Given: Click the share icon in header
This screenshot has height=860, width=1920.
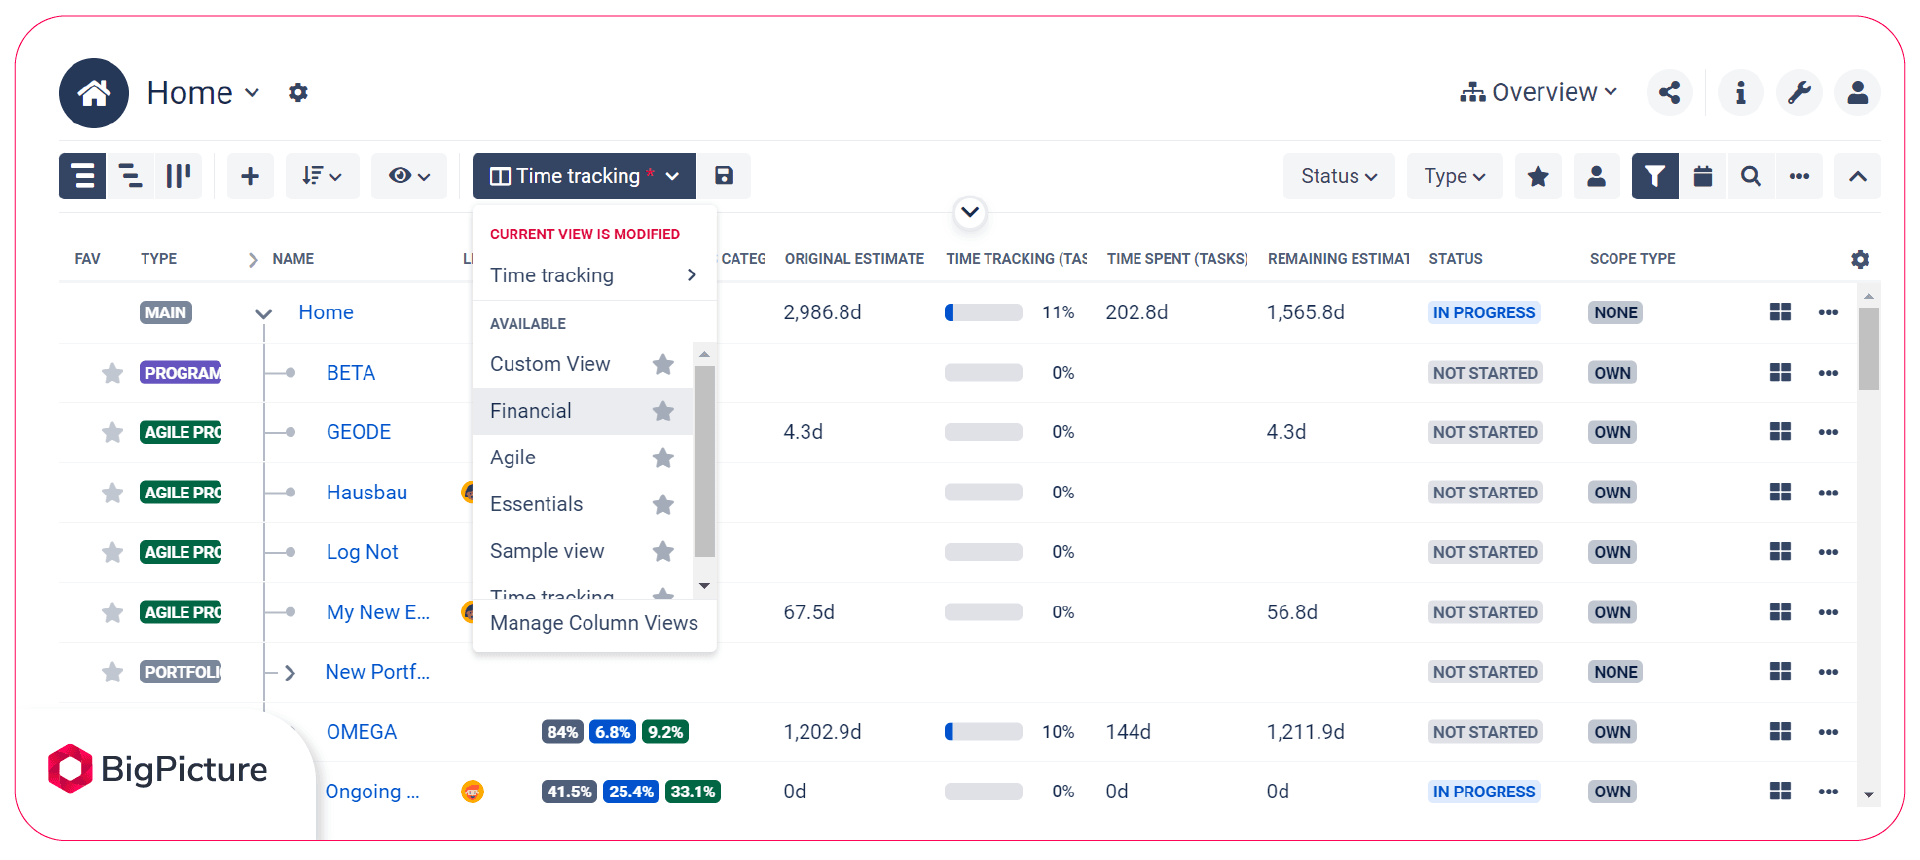Looking at the screenshot, I should pyautogui.click(x=1669, y=93).
